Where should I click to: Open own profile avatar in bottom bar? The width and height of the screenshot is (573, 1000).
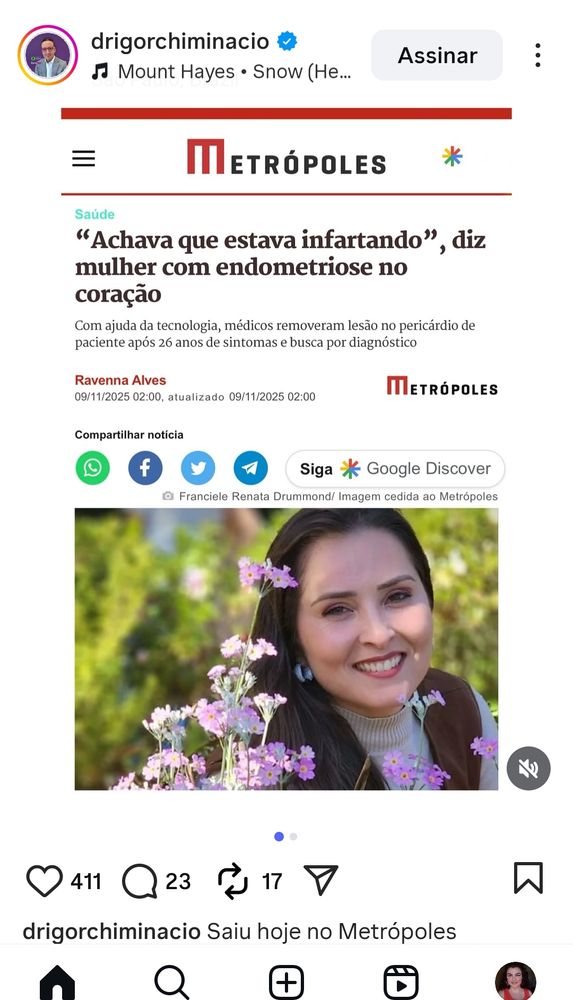click(x=516, y=982)
